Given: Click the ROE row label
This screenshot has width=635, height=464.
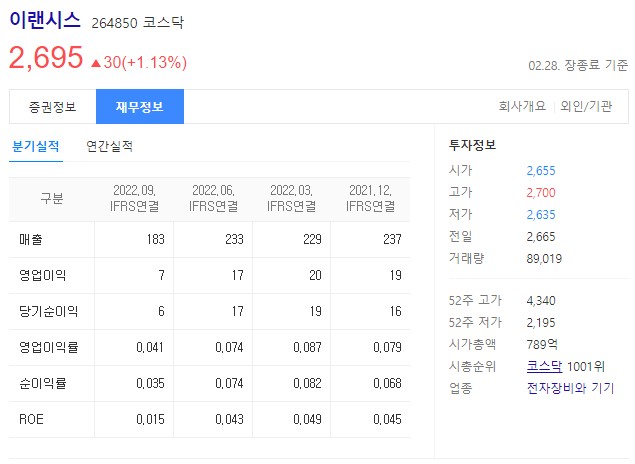Looking at the screenshot, I should pos(31,419).
